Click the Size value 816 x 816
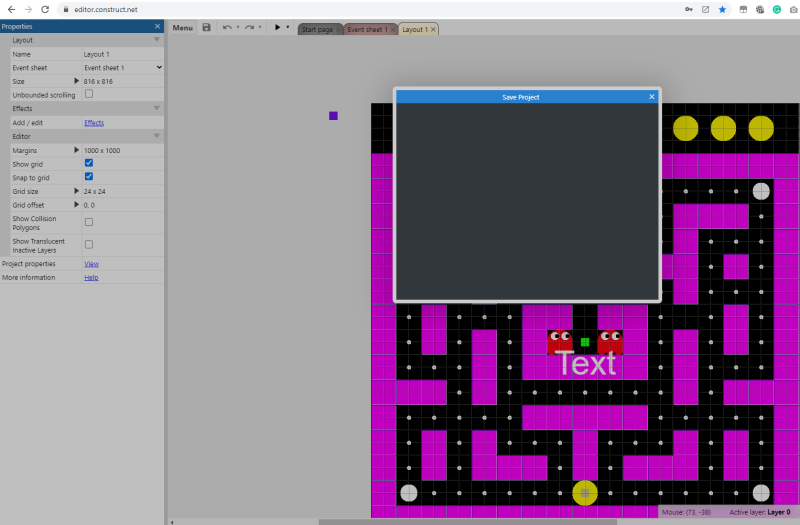The height and width of the screenshot is (525, 800). tap(98, 82)
